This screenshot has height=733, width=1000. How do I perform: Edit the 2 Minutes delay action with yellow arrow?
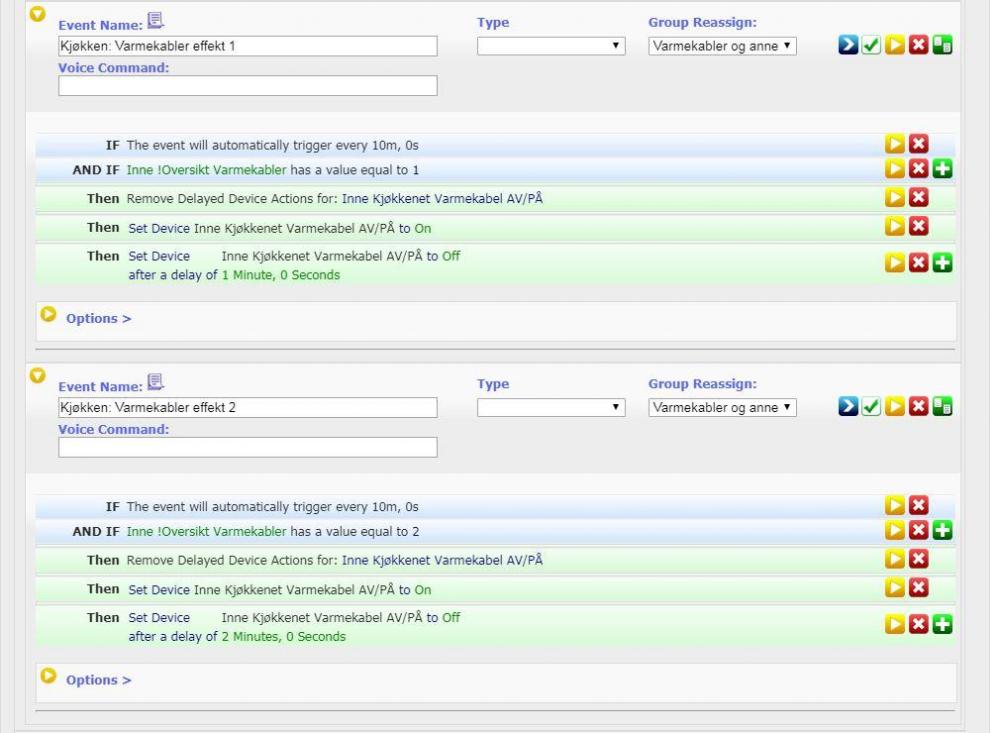(895, 627)
